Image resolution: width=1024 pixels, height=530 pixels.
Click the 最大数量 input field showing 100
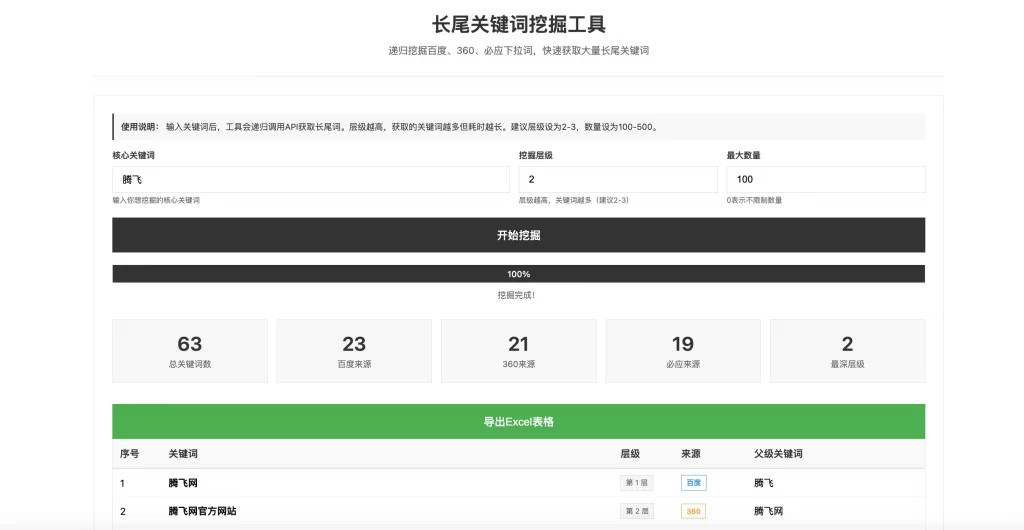(x=825, y=179)
